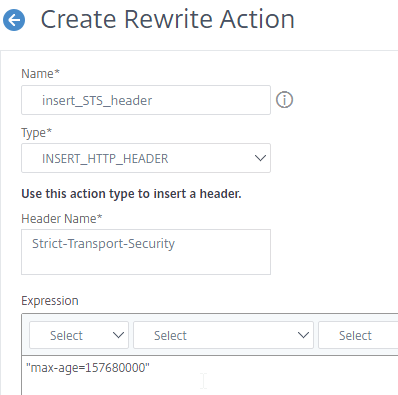
Task: Click the chevron on first Expression Select
Action: (x=118, y=335)
